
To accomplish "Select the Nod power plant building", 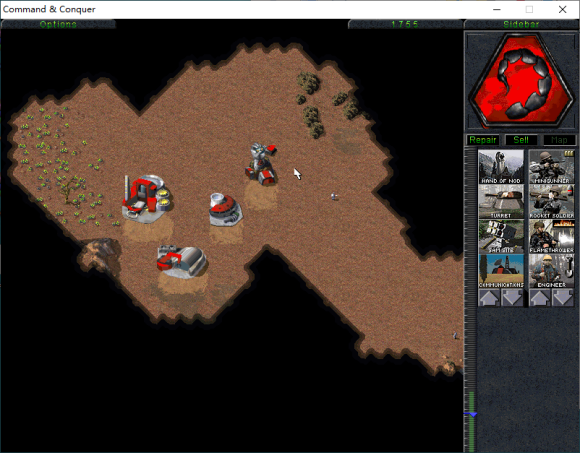I will pos(225,209).
